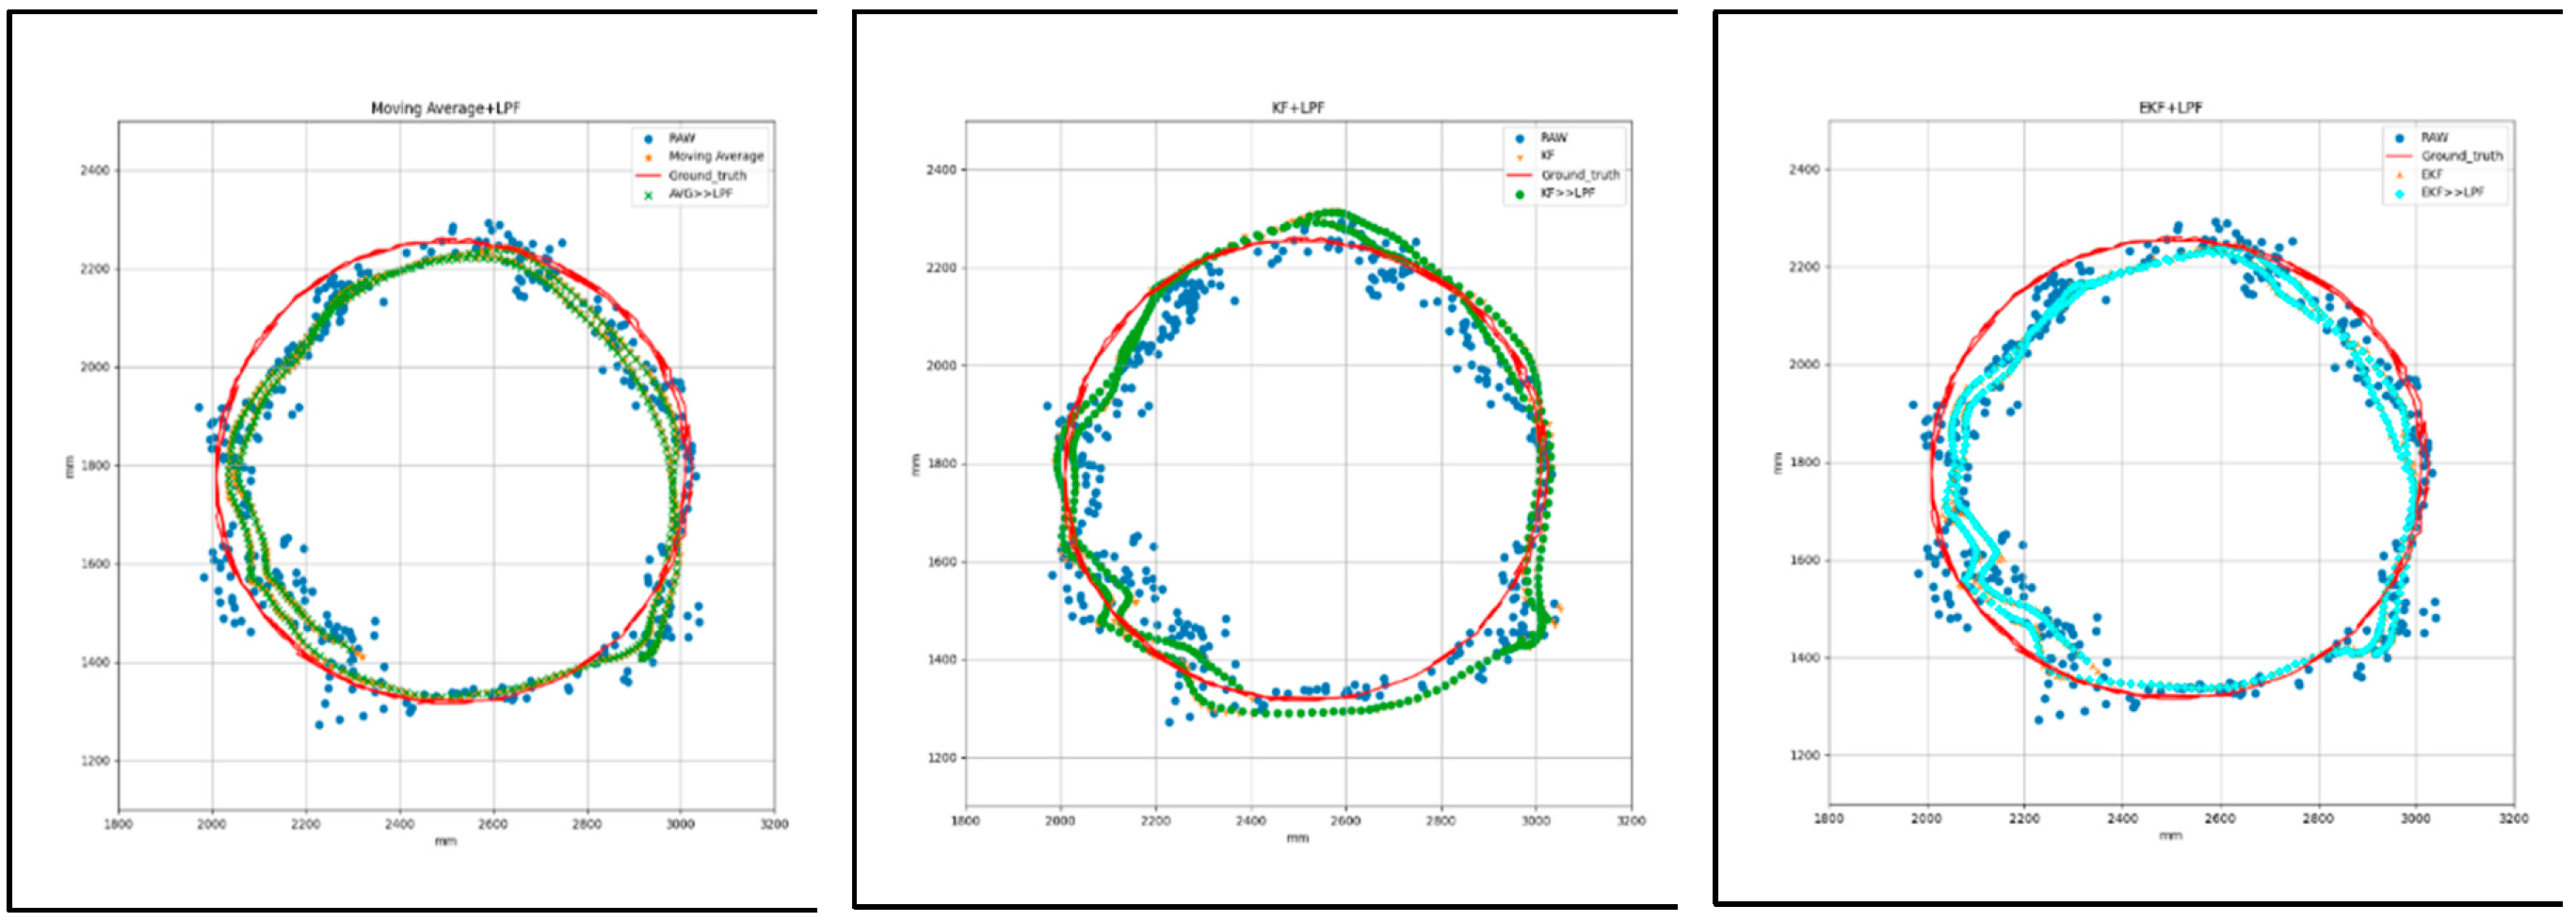Viewport: 2576px width, 922px height.
Task: Select the orange EKF triangle marker in the right legend
Action: (2400, 175)
